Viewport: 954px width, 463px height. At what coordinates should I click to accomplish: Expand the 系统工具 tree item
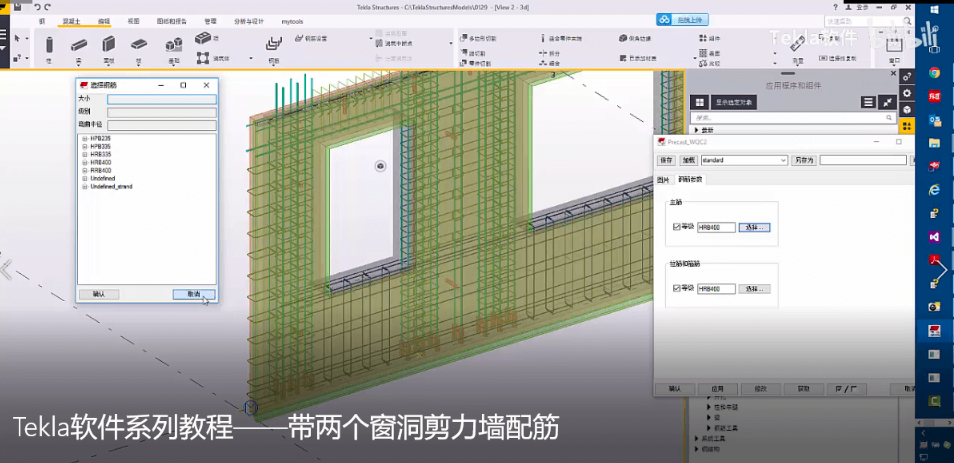pos(697,438)
